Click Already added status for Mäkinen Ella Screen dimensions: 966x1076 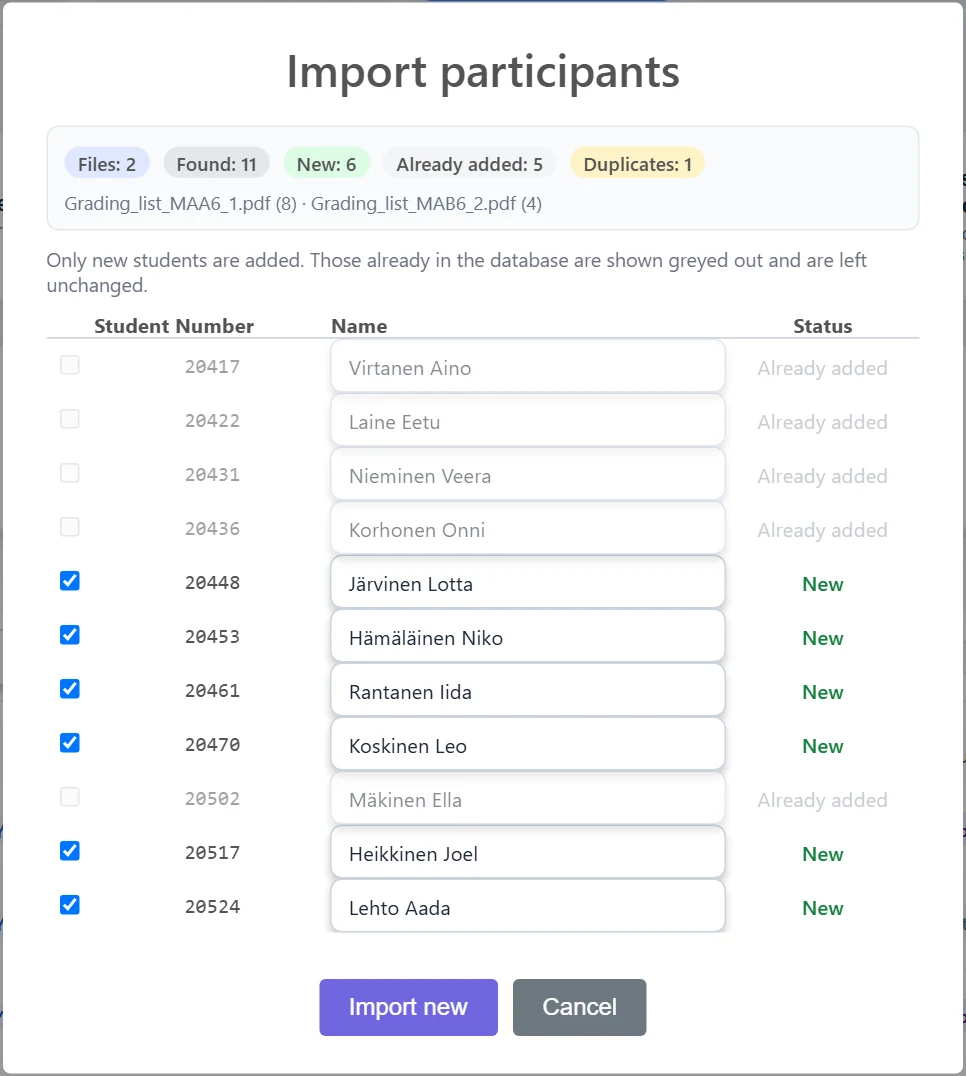coord(823,800)
